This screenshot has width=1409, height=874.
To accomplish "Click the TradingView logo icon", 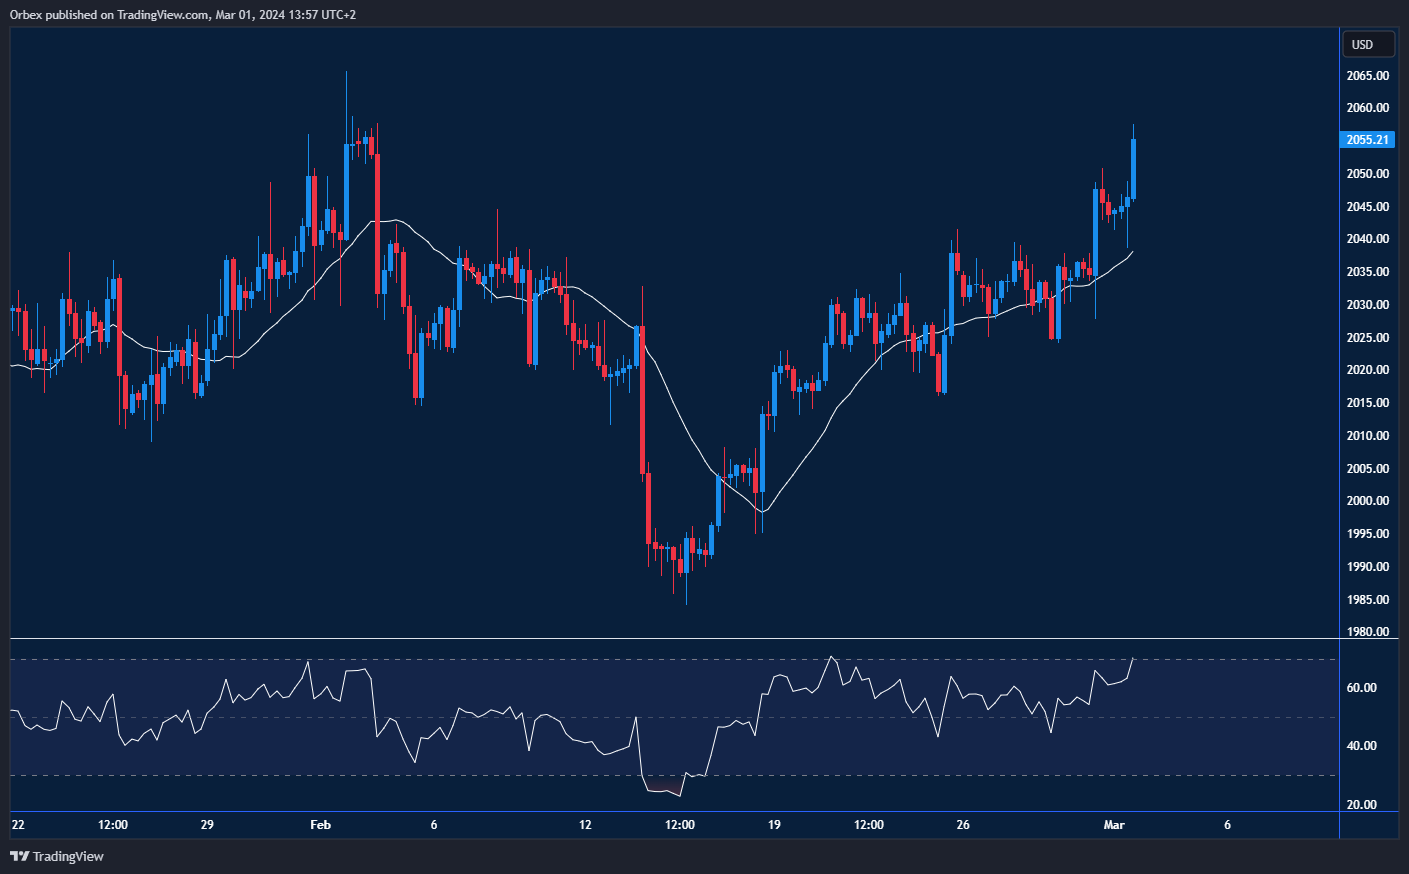I will coord(19,856).
